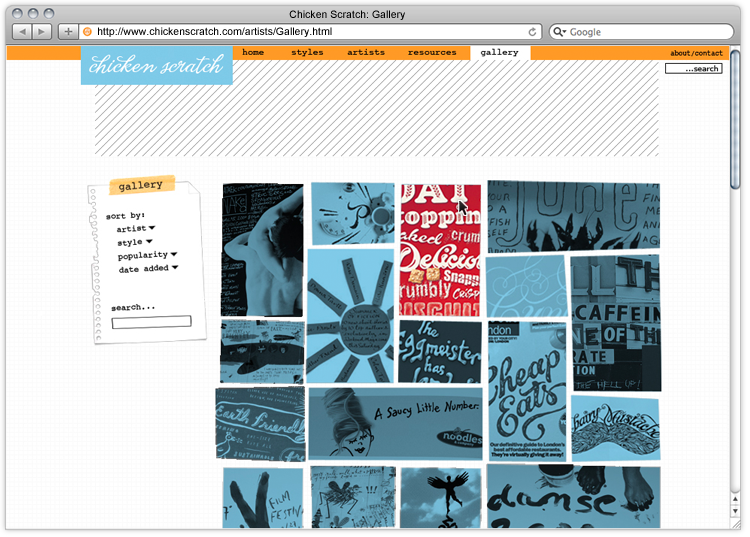The image size is (750, 537).
Task: Open the Earth Friendly thumbnail
Action: [260, 424]
